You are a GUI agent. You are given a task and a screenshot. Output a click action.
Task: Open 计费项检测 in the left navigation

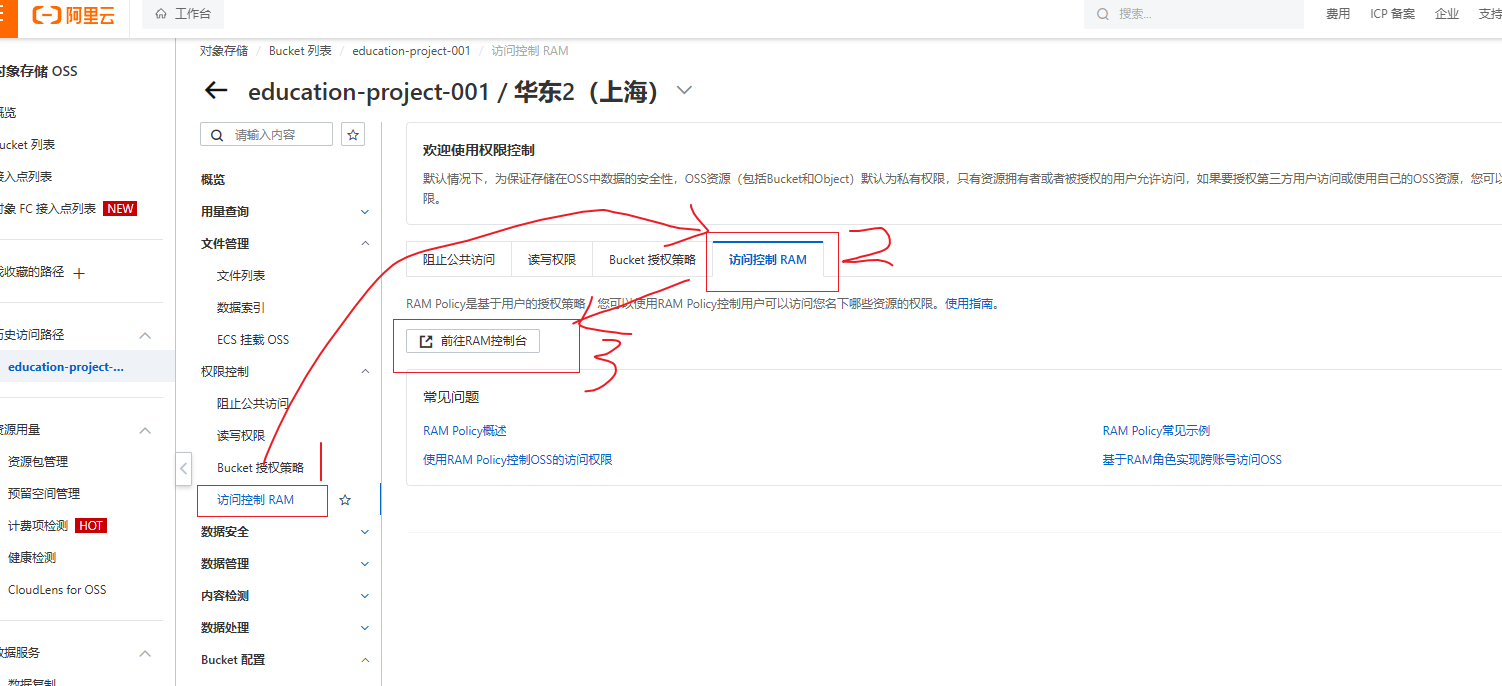(x=38, y=526)
